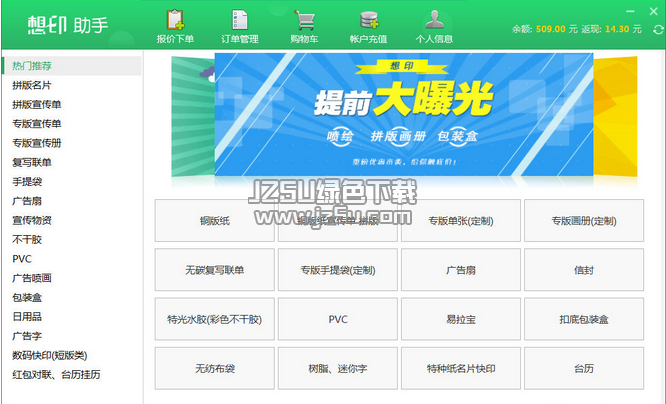Minimize the 想印助手 window
The width and height of the screenshot is (666, 404).
(x=630, y=11)
